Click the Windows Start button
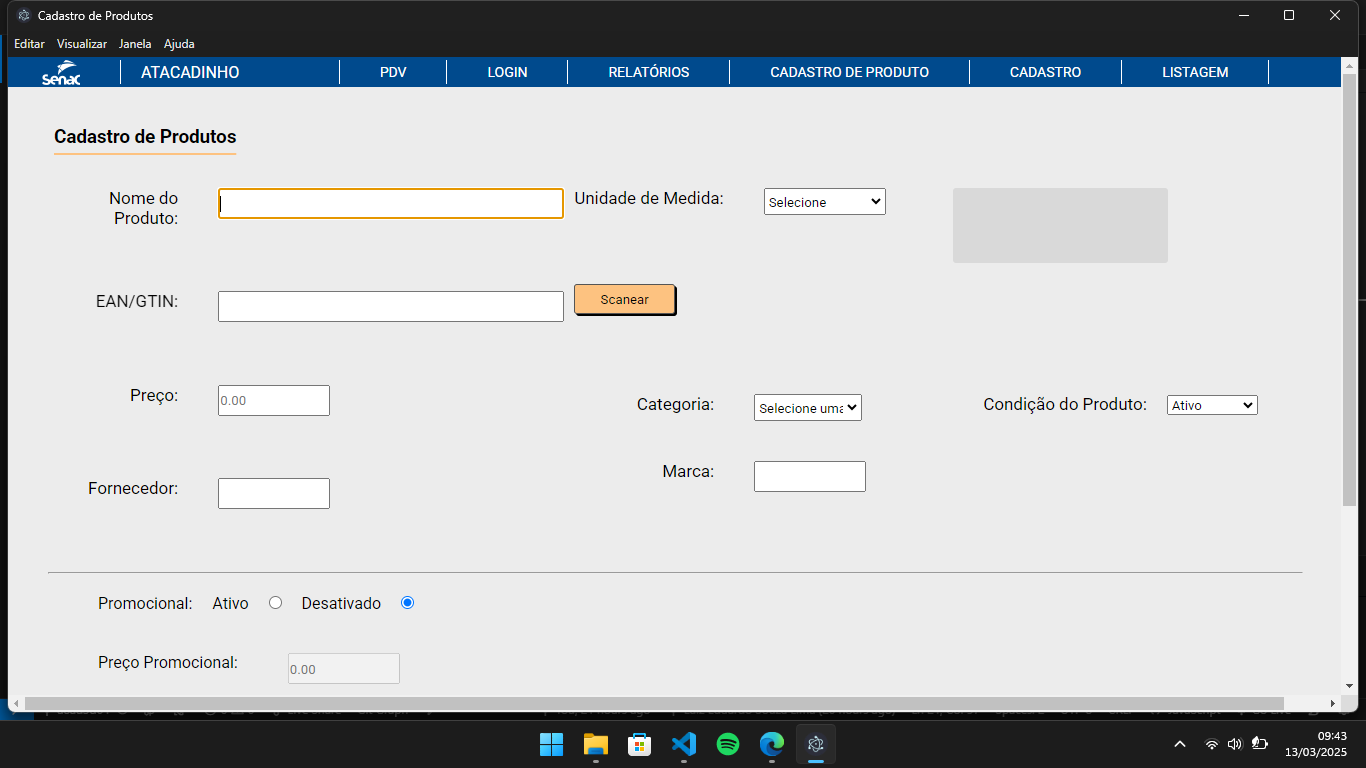The height and width of the screenshot is (768, 1366). pyautogui.click(x=551, y=744)
